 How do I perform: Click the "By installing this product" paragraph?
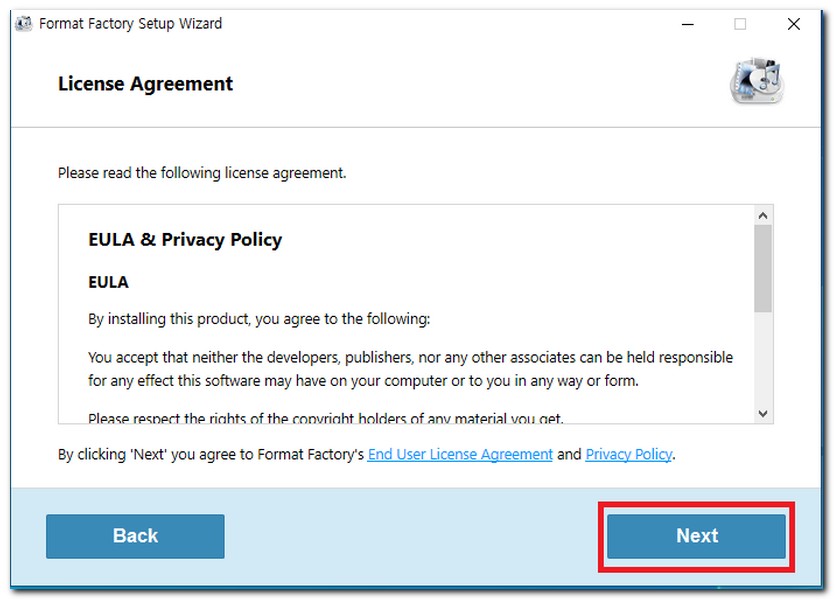pyautogui.click(x=259, y=319)
